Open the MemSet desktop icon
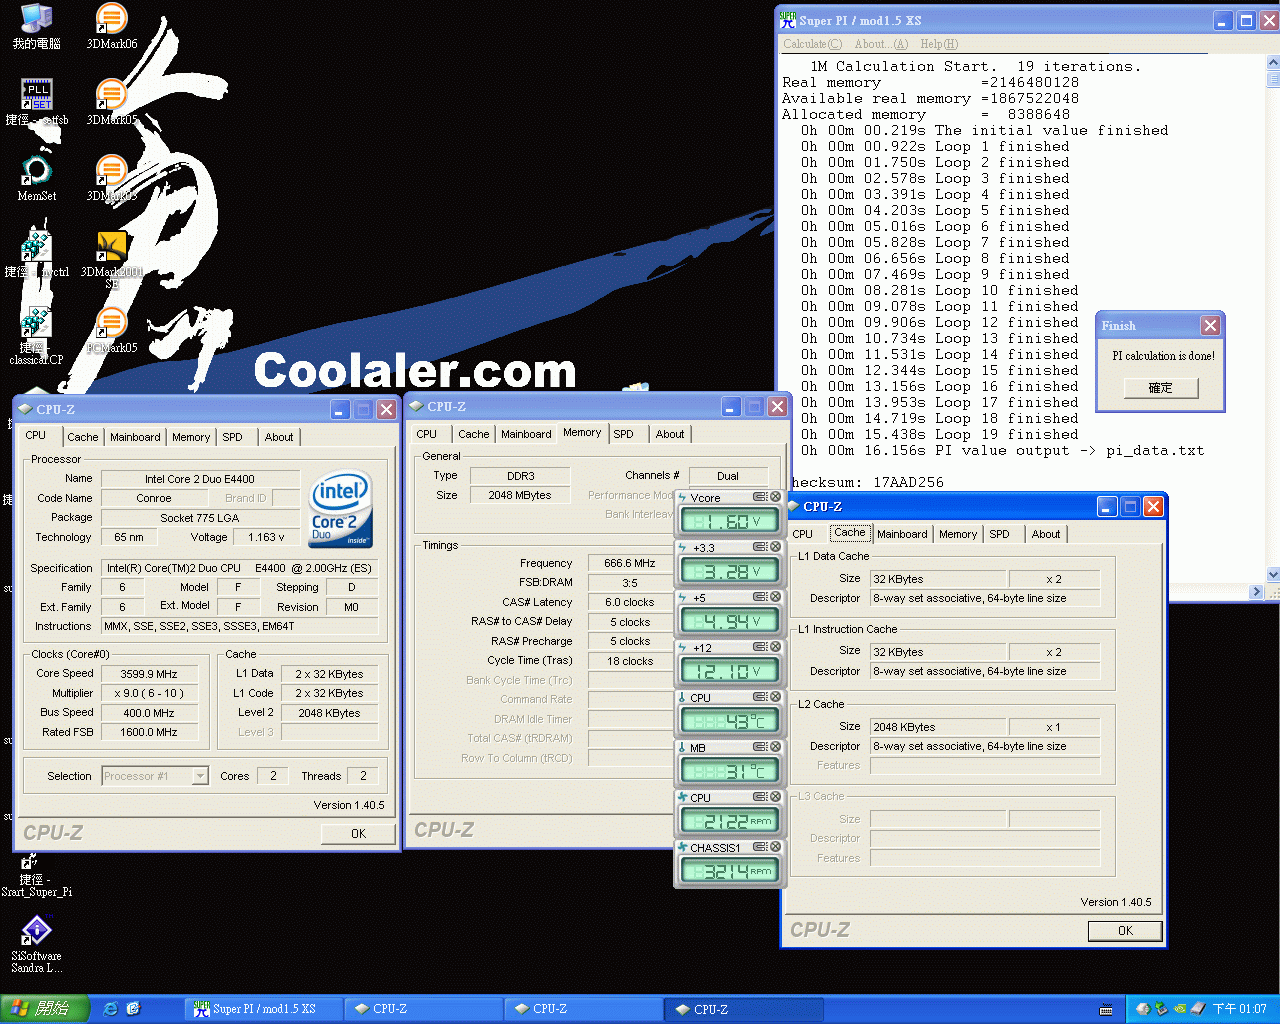Image resolution: width=1280 pixels, height=1024 pixels. point(36,178)
